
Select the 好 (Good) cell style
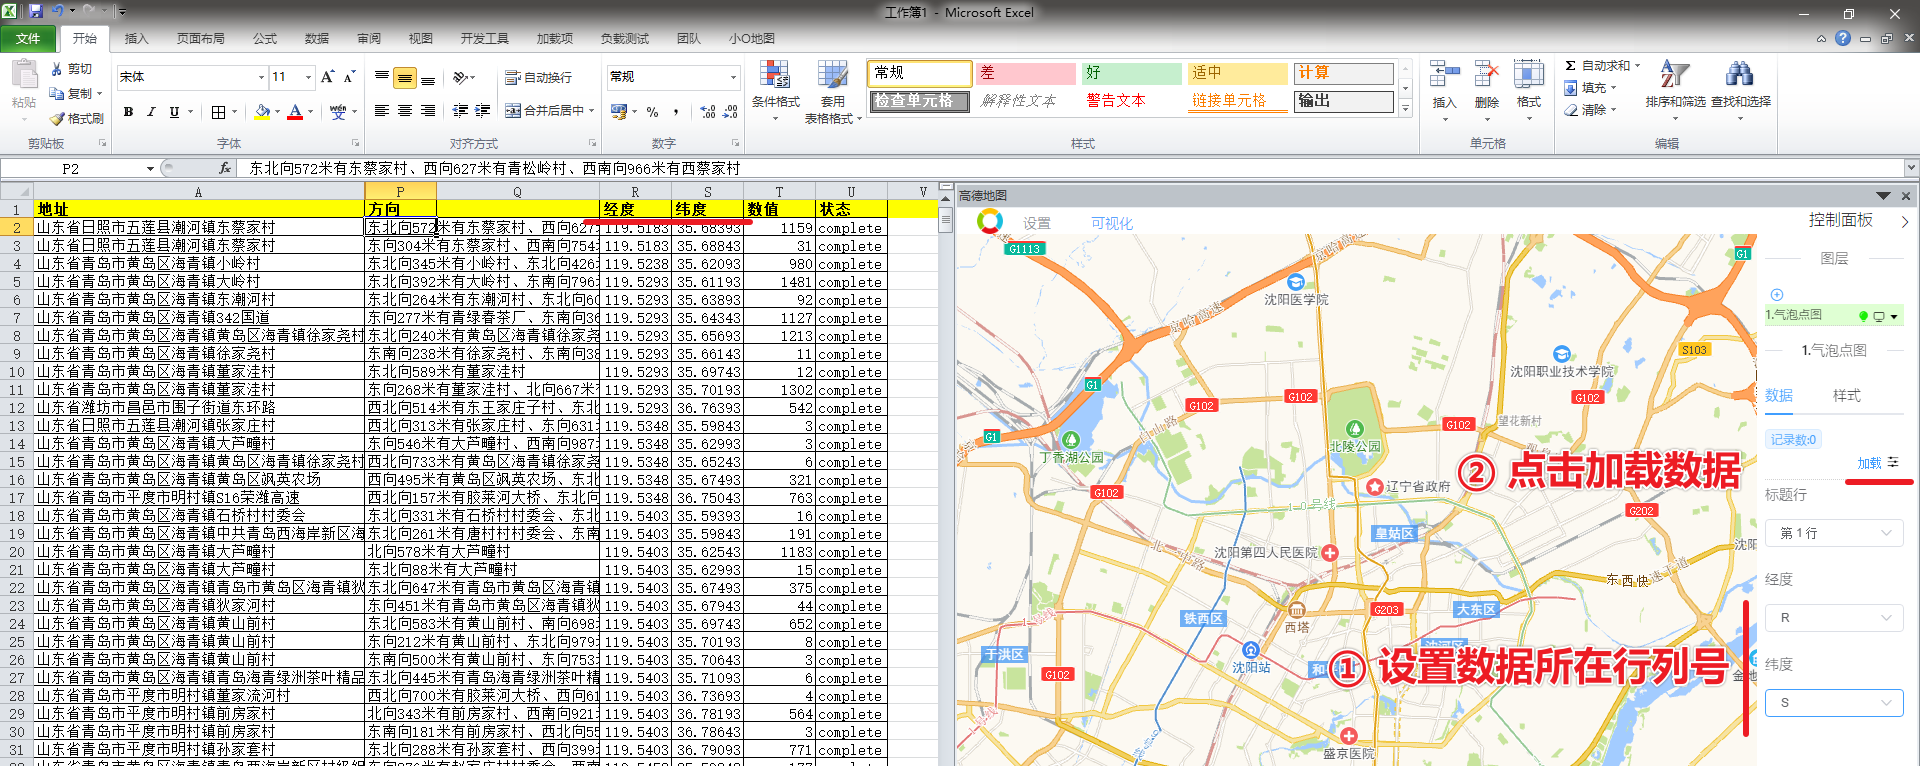[1131, 73]
